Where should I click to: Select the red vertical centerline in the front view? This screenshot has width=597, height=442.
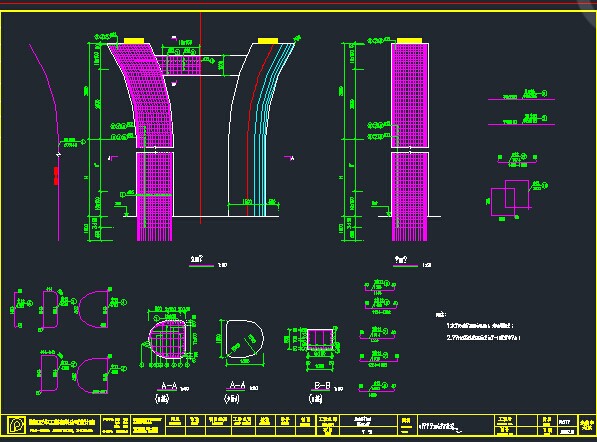201,118
